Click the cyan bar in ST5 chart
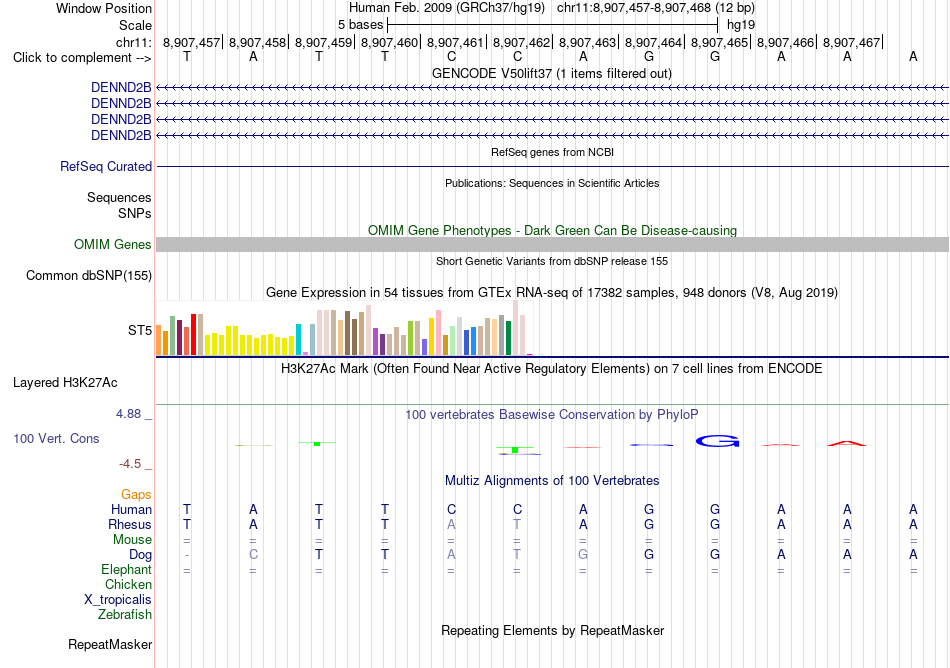The width and height of the screenshot is (950, 668). [x=298, y=339]
